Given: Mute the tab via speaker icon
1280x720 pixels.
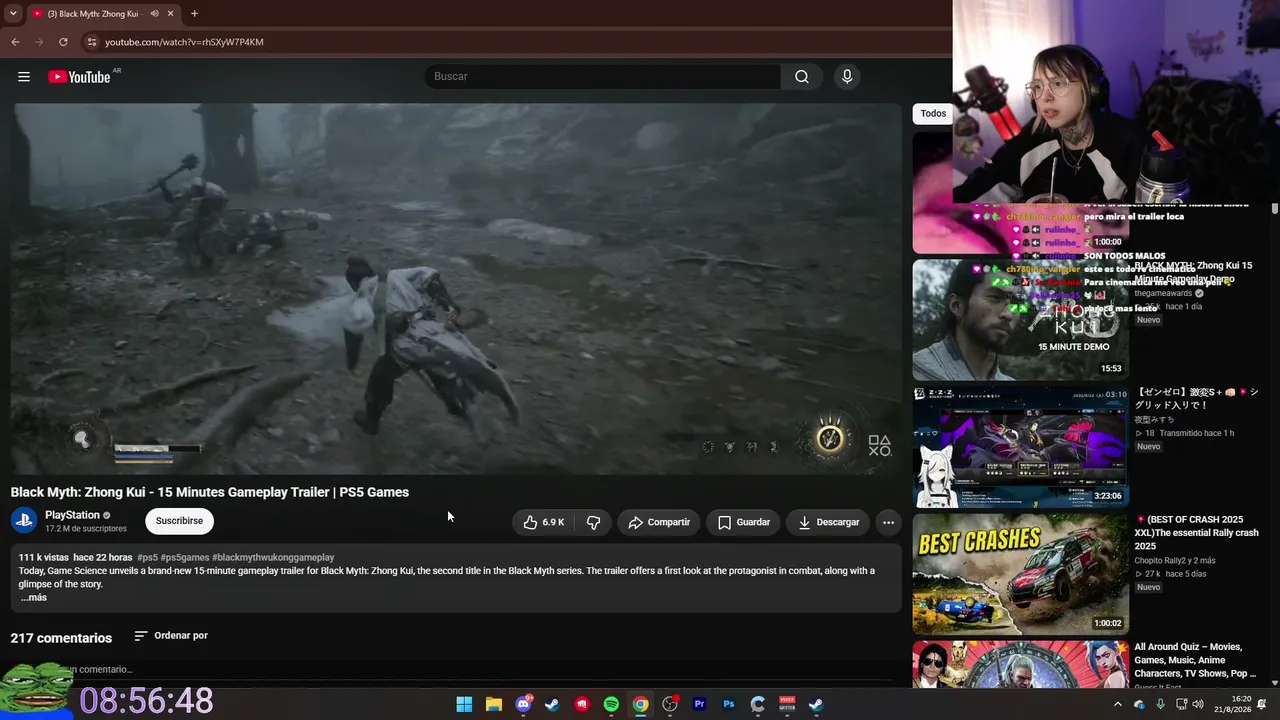Looking at the screenshot, I should [154, 14].
